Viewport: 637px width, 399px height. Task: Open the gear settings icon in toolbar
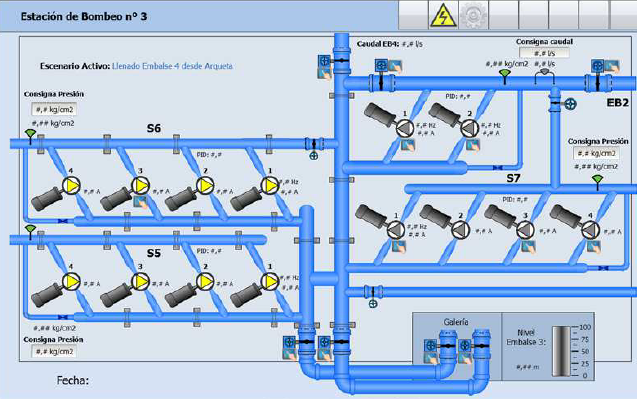[x=473, y=15]
